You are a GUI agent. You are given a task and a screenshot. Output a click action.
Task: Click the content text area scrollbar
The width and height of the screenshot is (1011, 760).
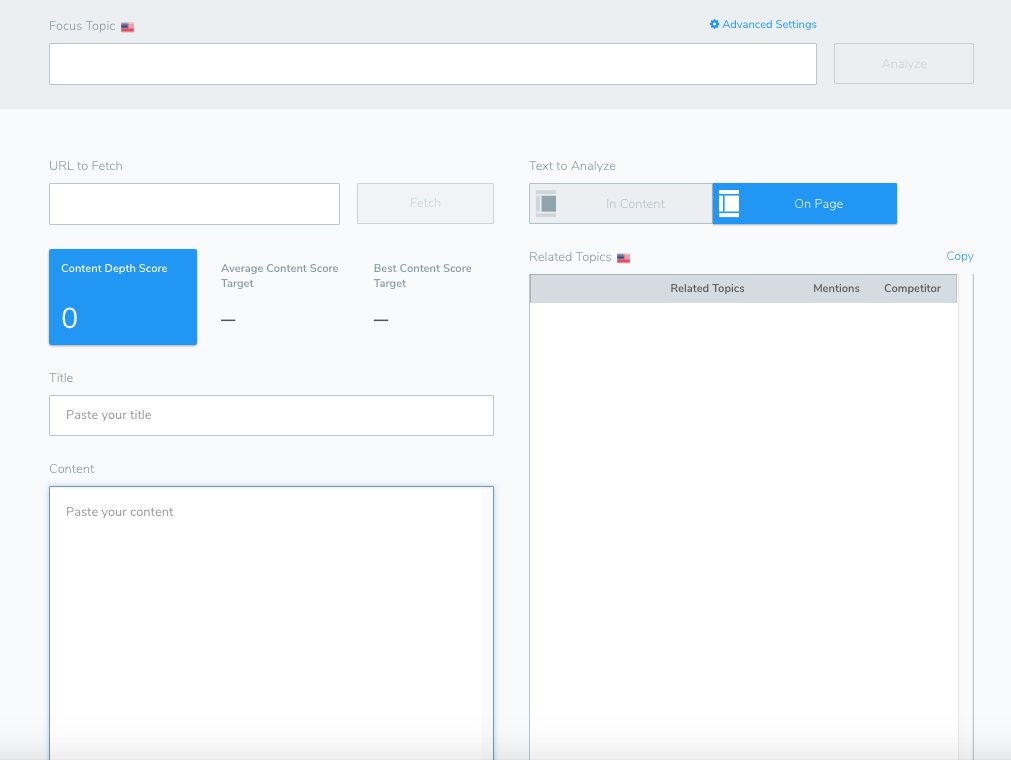point(487,623)
